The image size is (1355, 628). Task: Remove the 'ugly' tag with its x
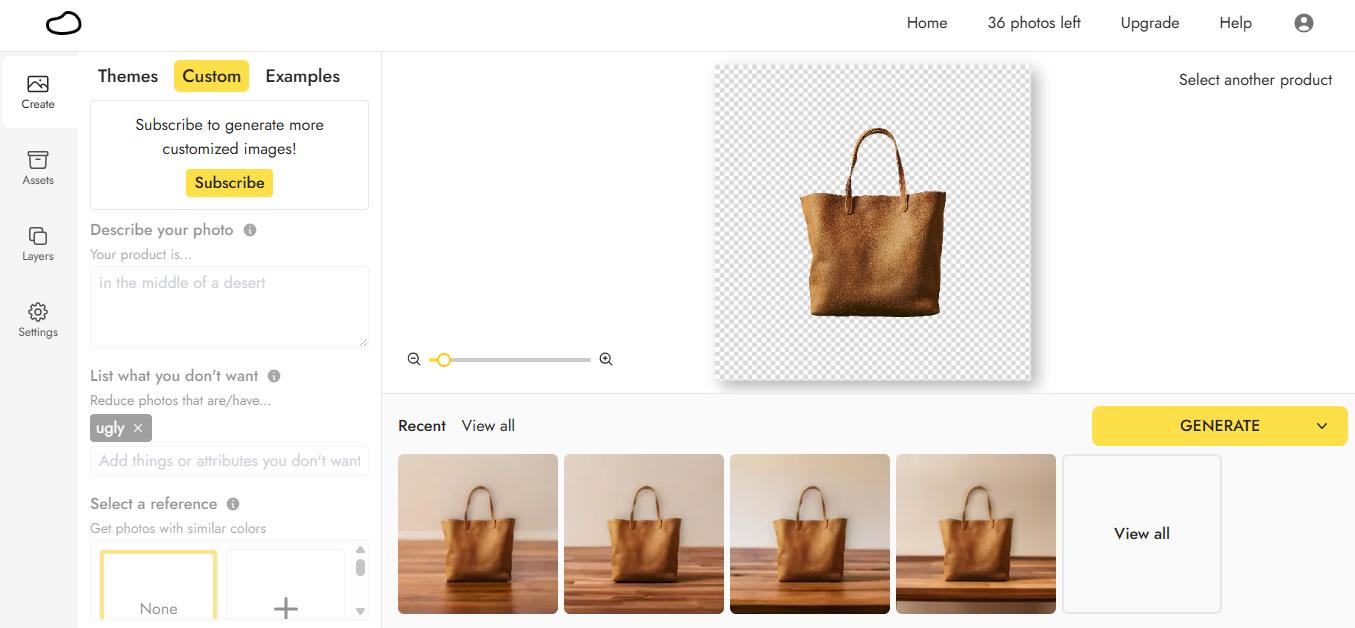click(138, 428)
